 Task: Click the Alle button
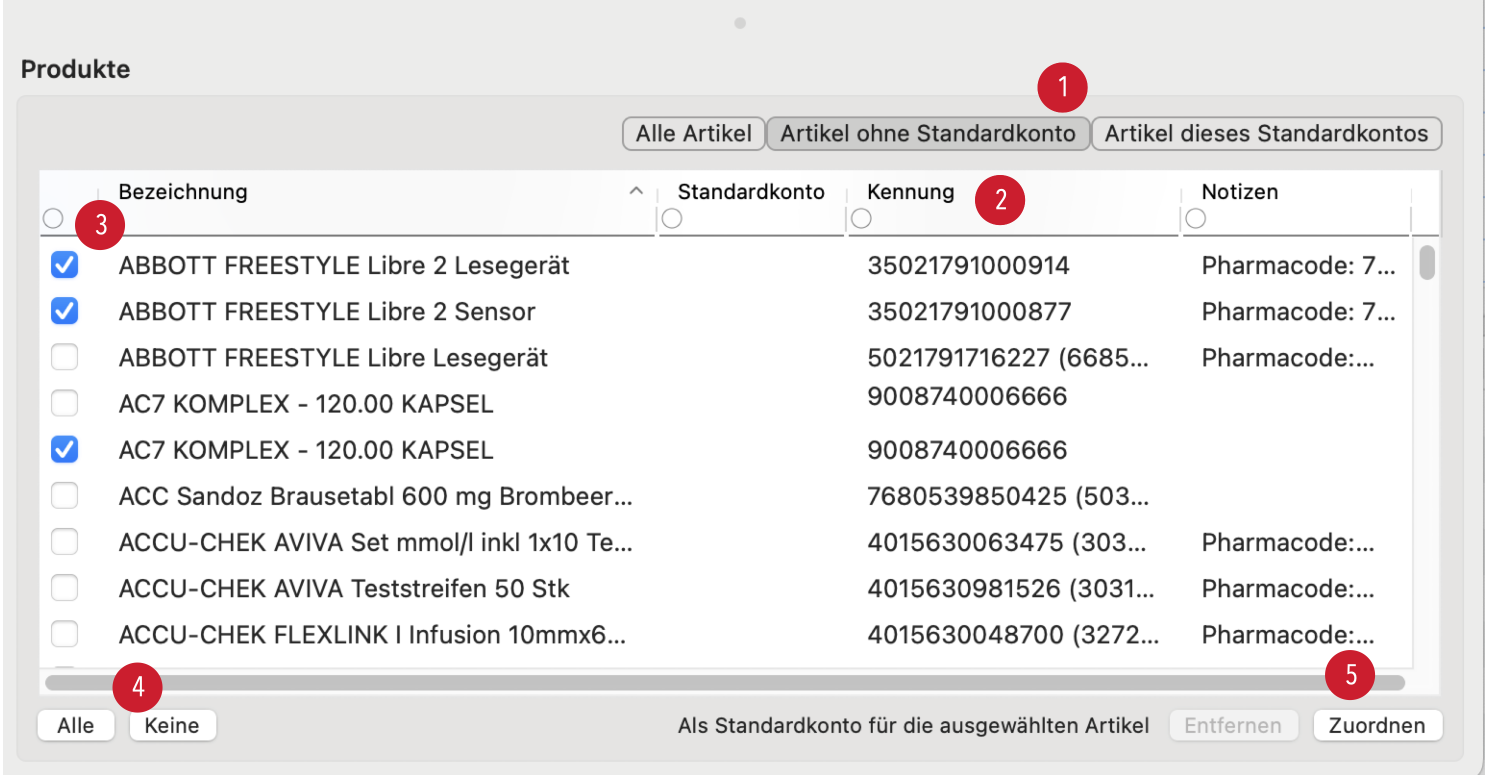tap(76, 725)
